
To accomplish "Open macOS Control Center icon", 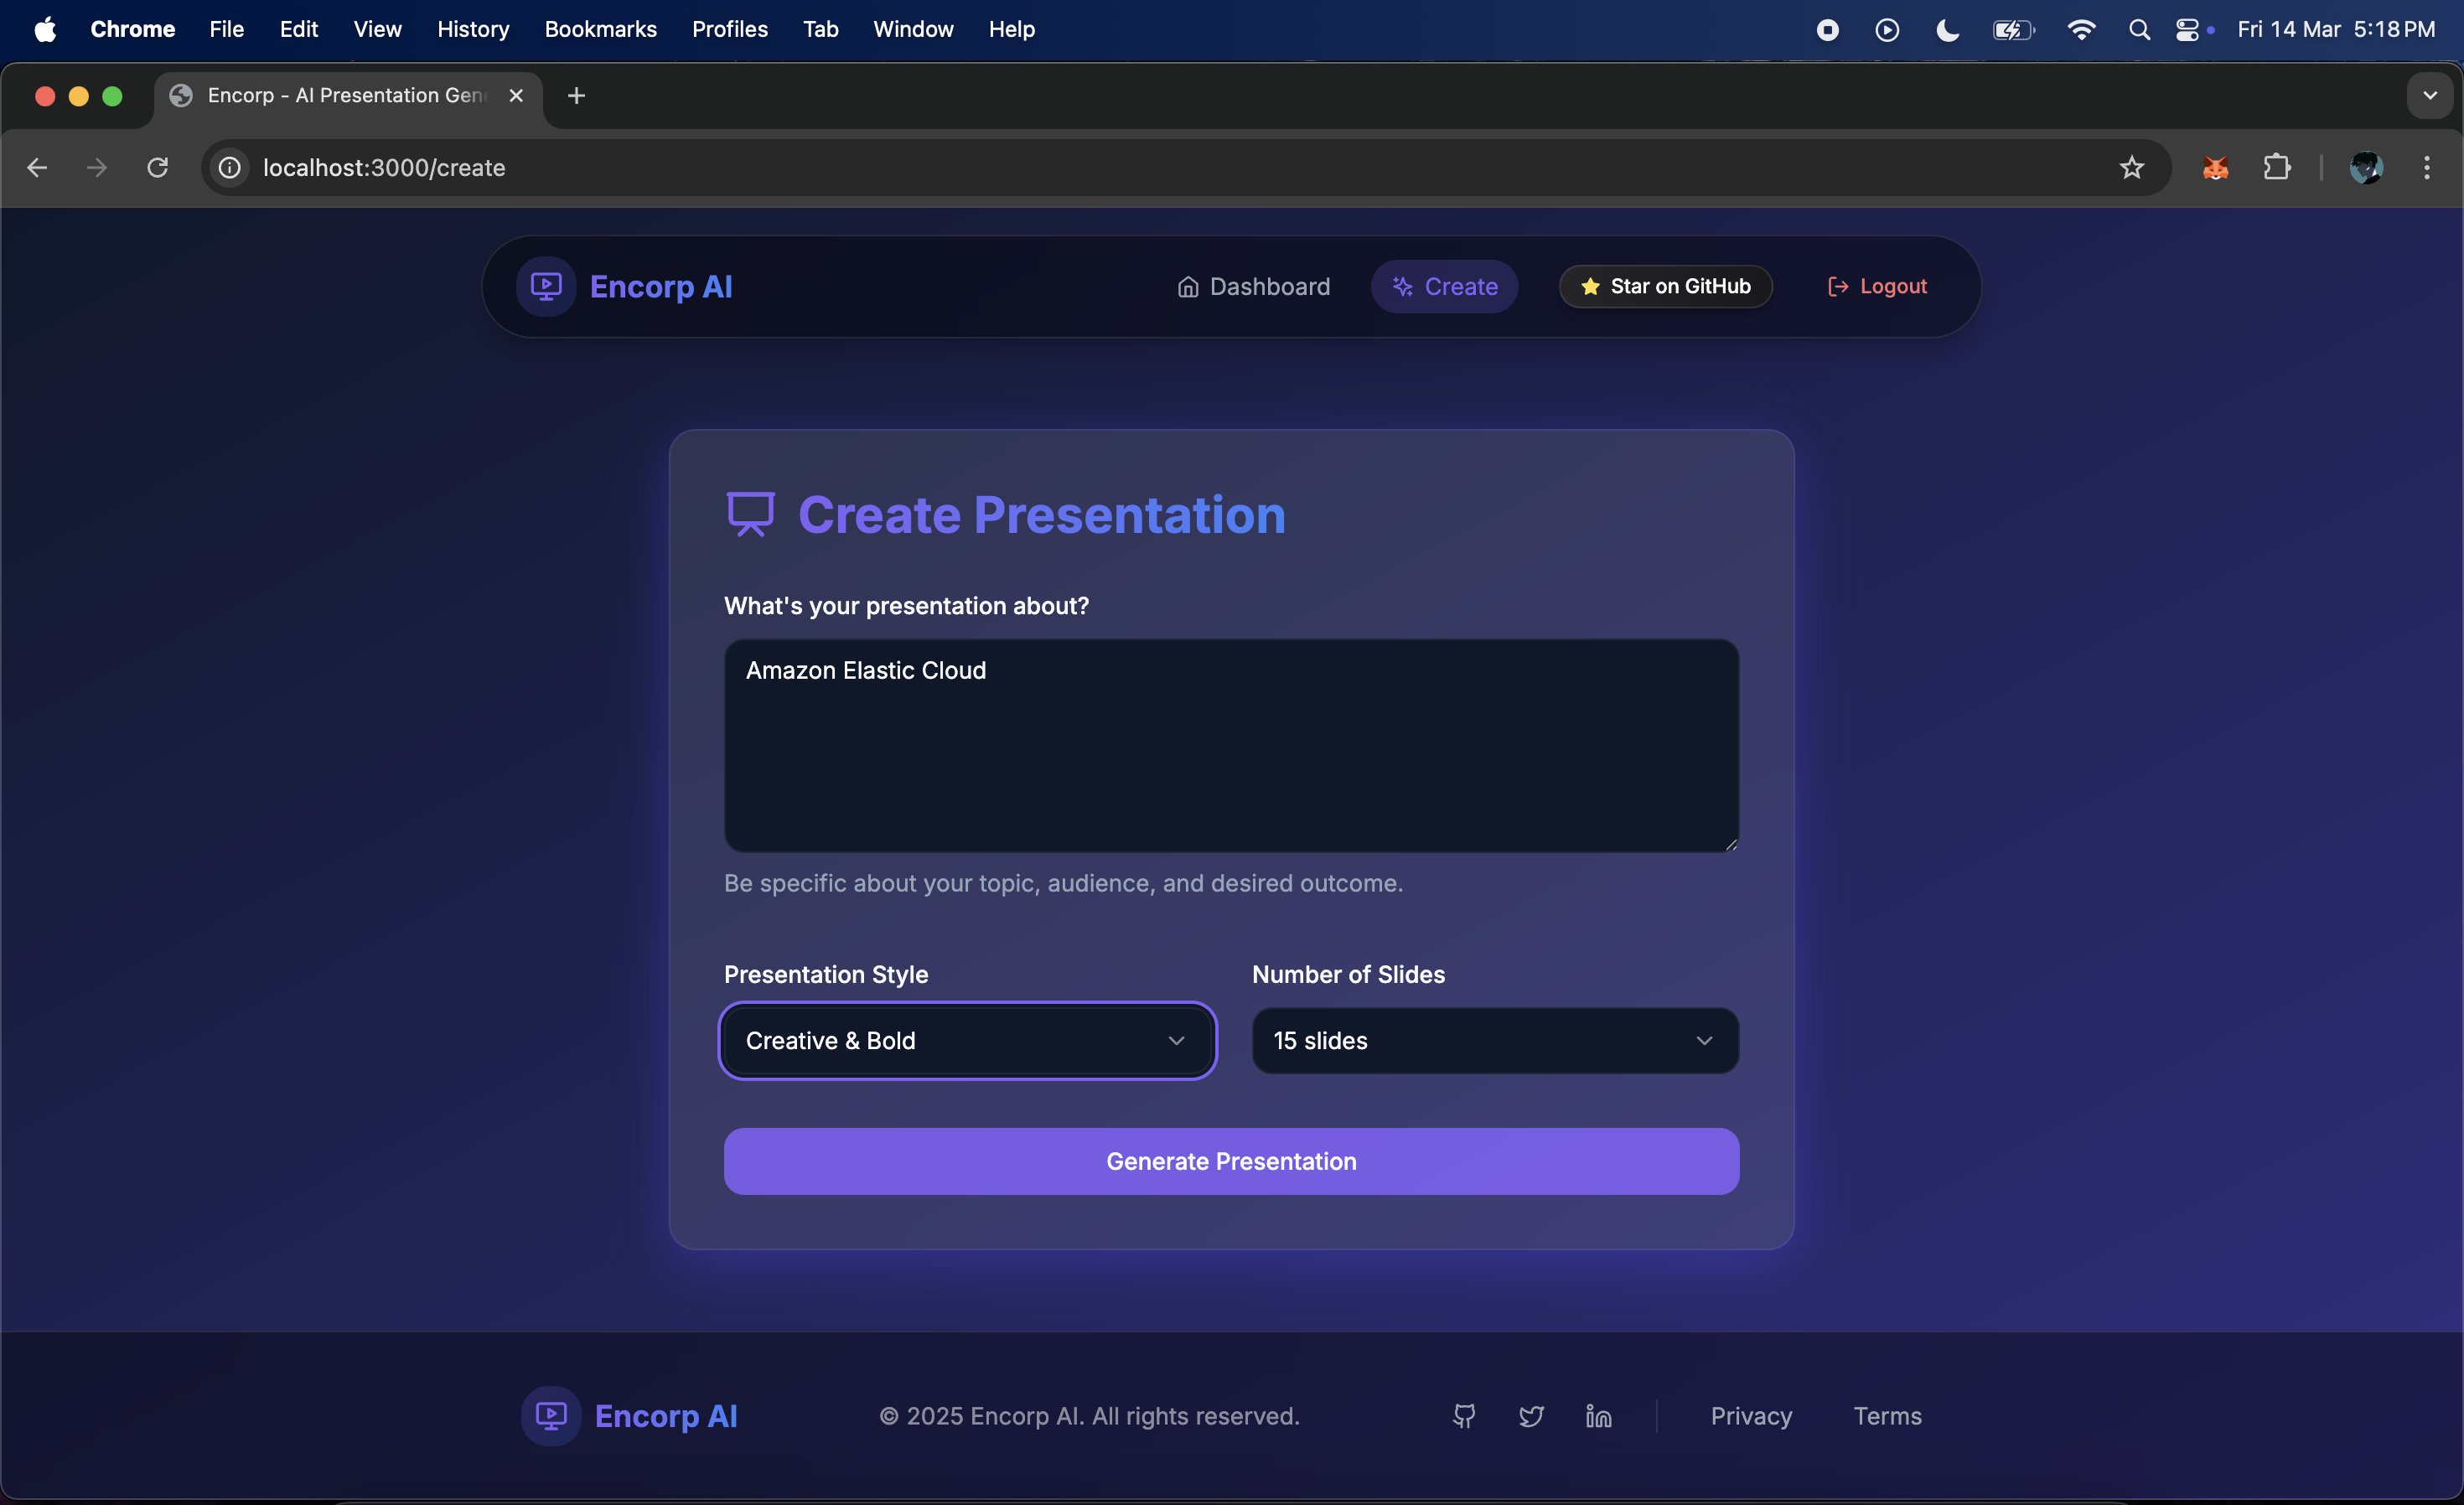I will point(2188,30).
